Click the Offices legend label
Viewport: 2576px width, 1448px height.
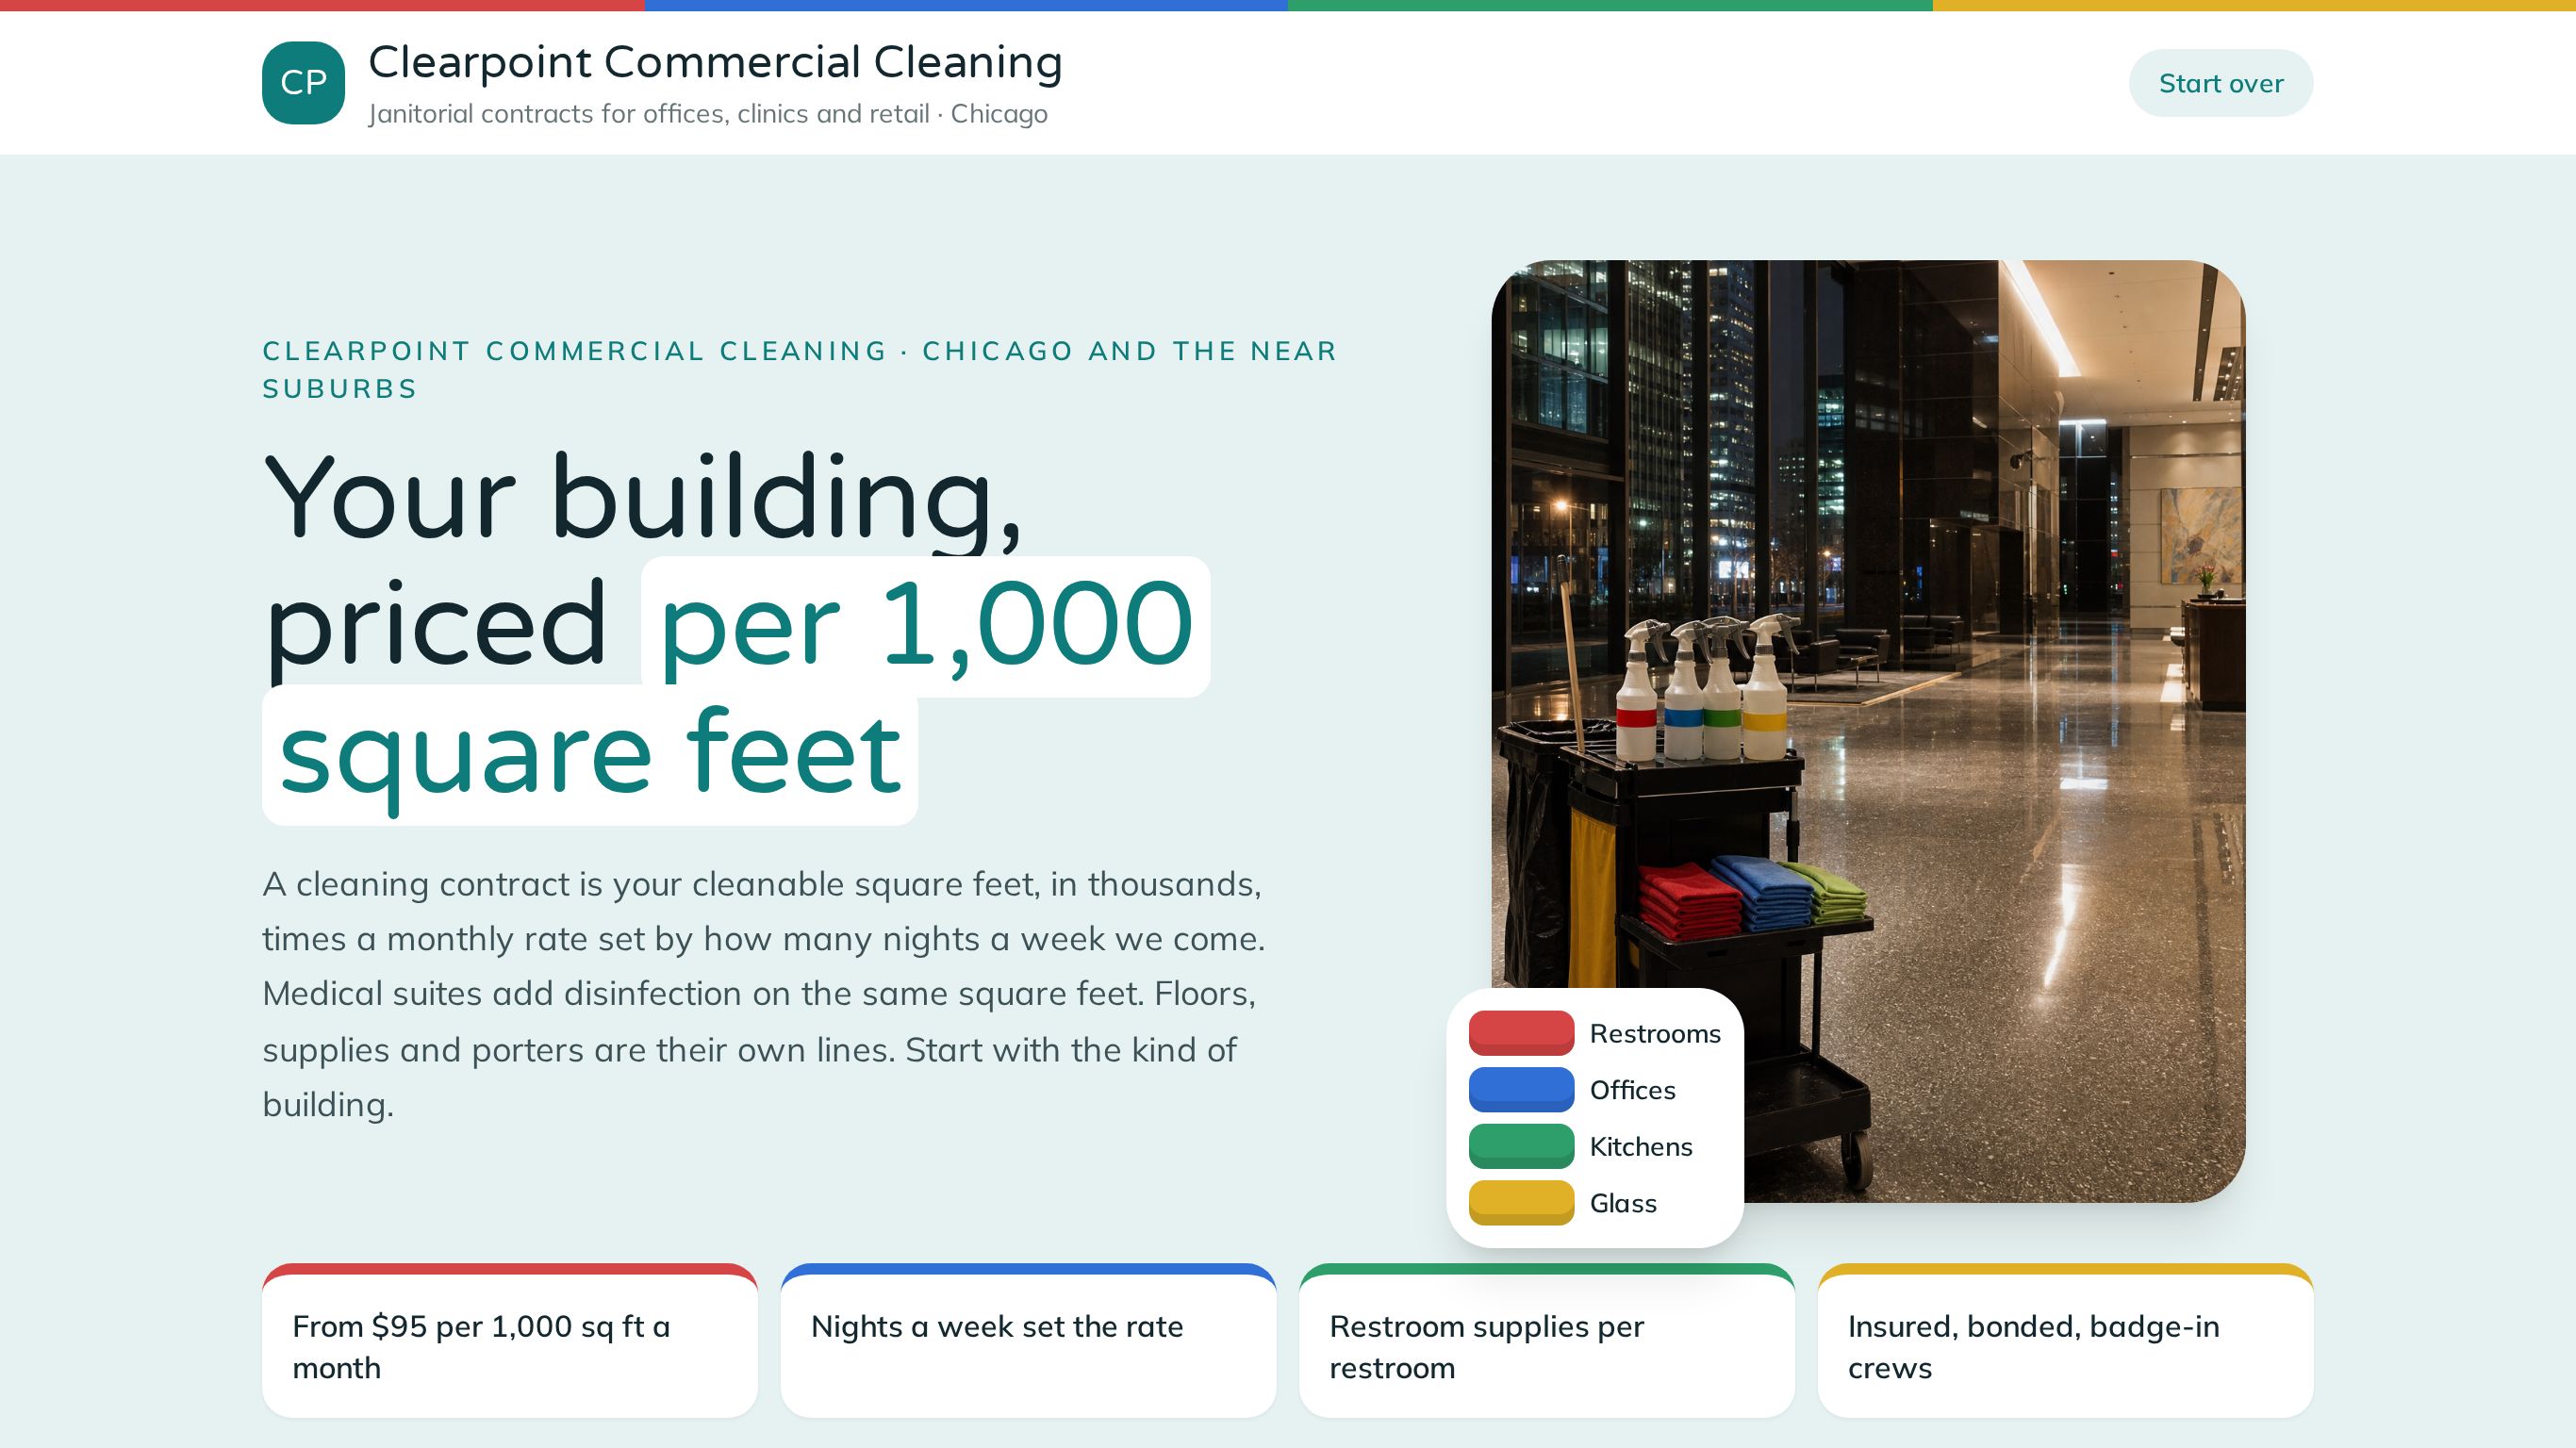tap(1632, 1090)
